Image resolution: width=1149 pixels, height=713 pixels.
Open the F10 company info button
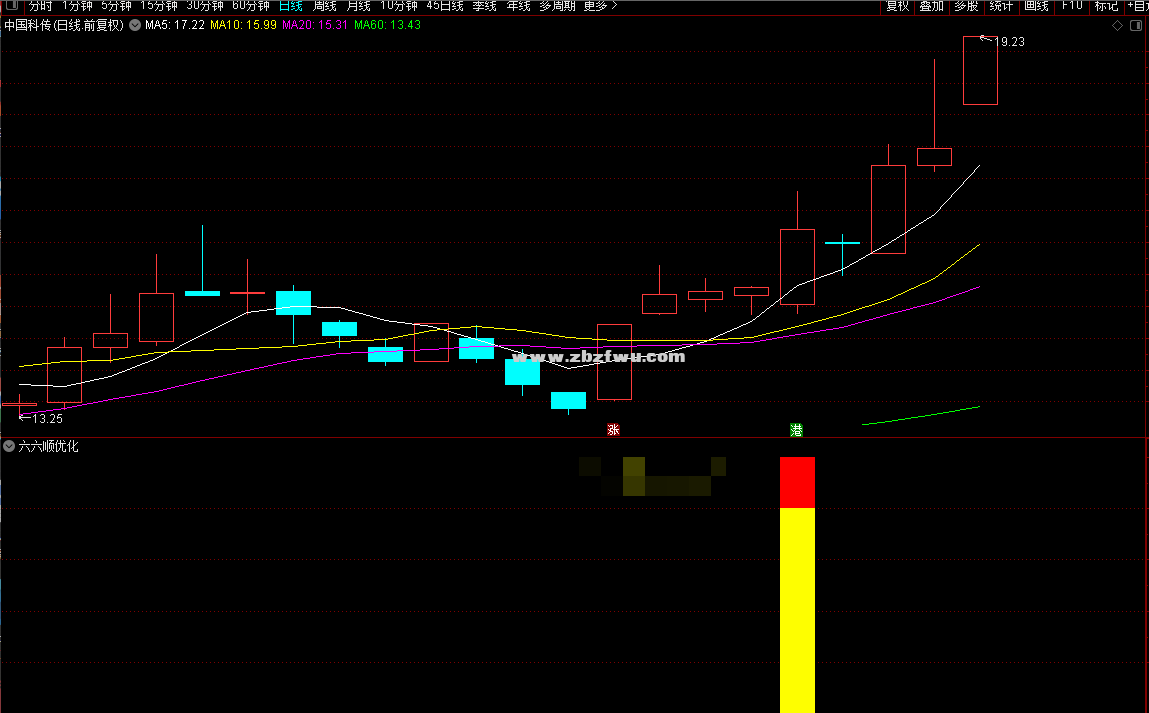click(x=1071, y=6)
